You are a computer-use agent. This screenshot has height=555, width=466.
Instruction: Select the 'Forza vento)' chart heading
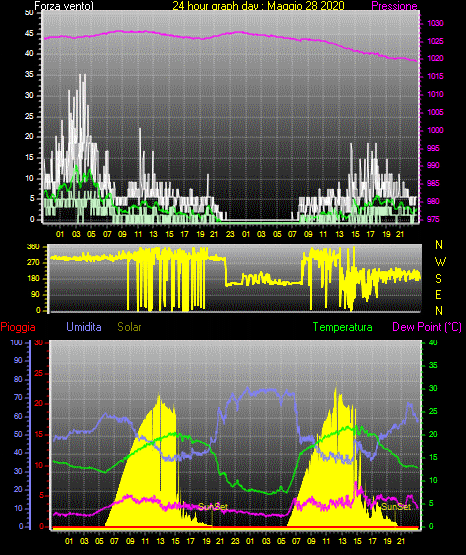(x=64, y=6)
